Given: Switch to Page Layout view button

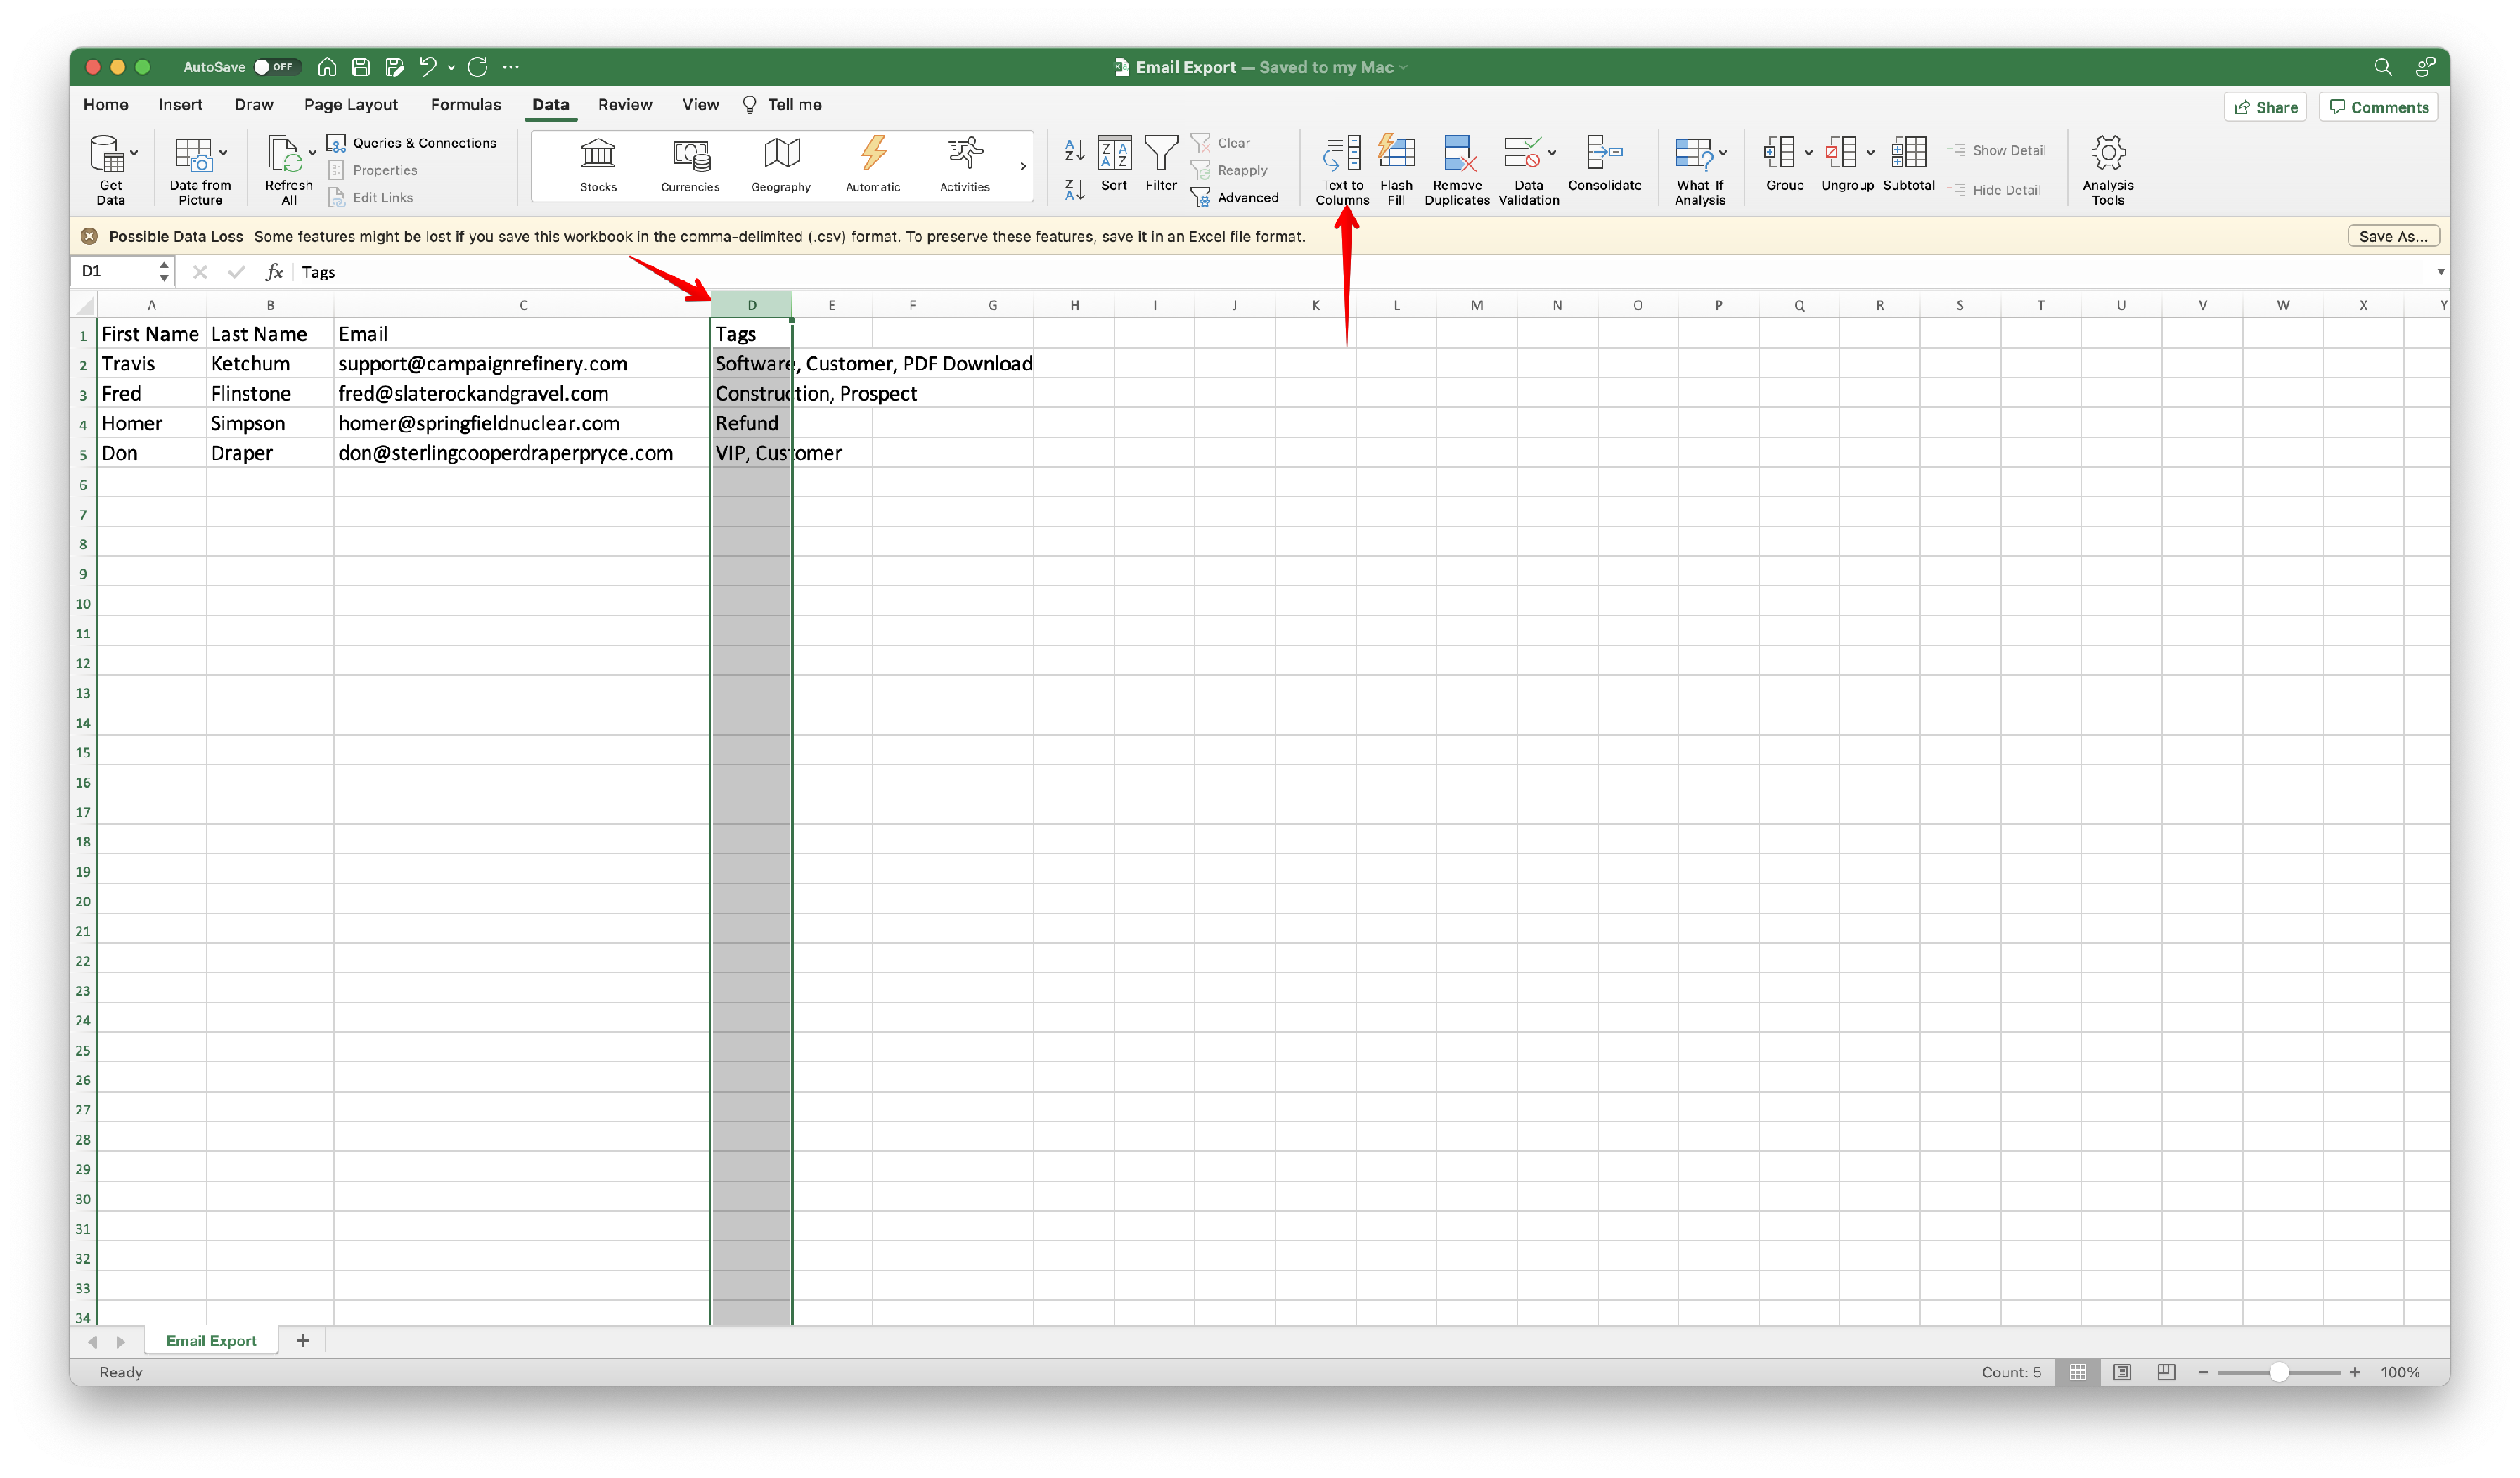Looking at the screenshot, I should (x=2121, y=1372).
